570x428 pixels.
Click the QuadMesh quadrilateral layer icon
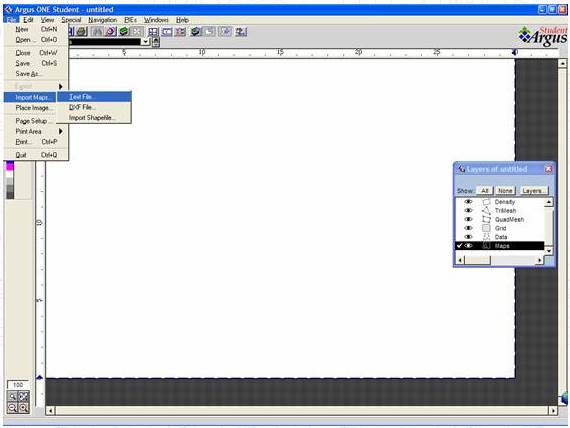click(x=486, y=219)
